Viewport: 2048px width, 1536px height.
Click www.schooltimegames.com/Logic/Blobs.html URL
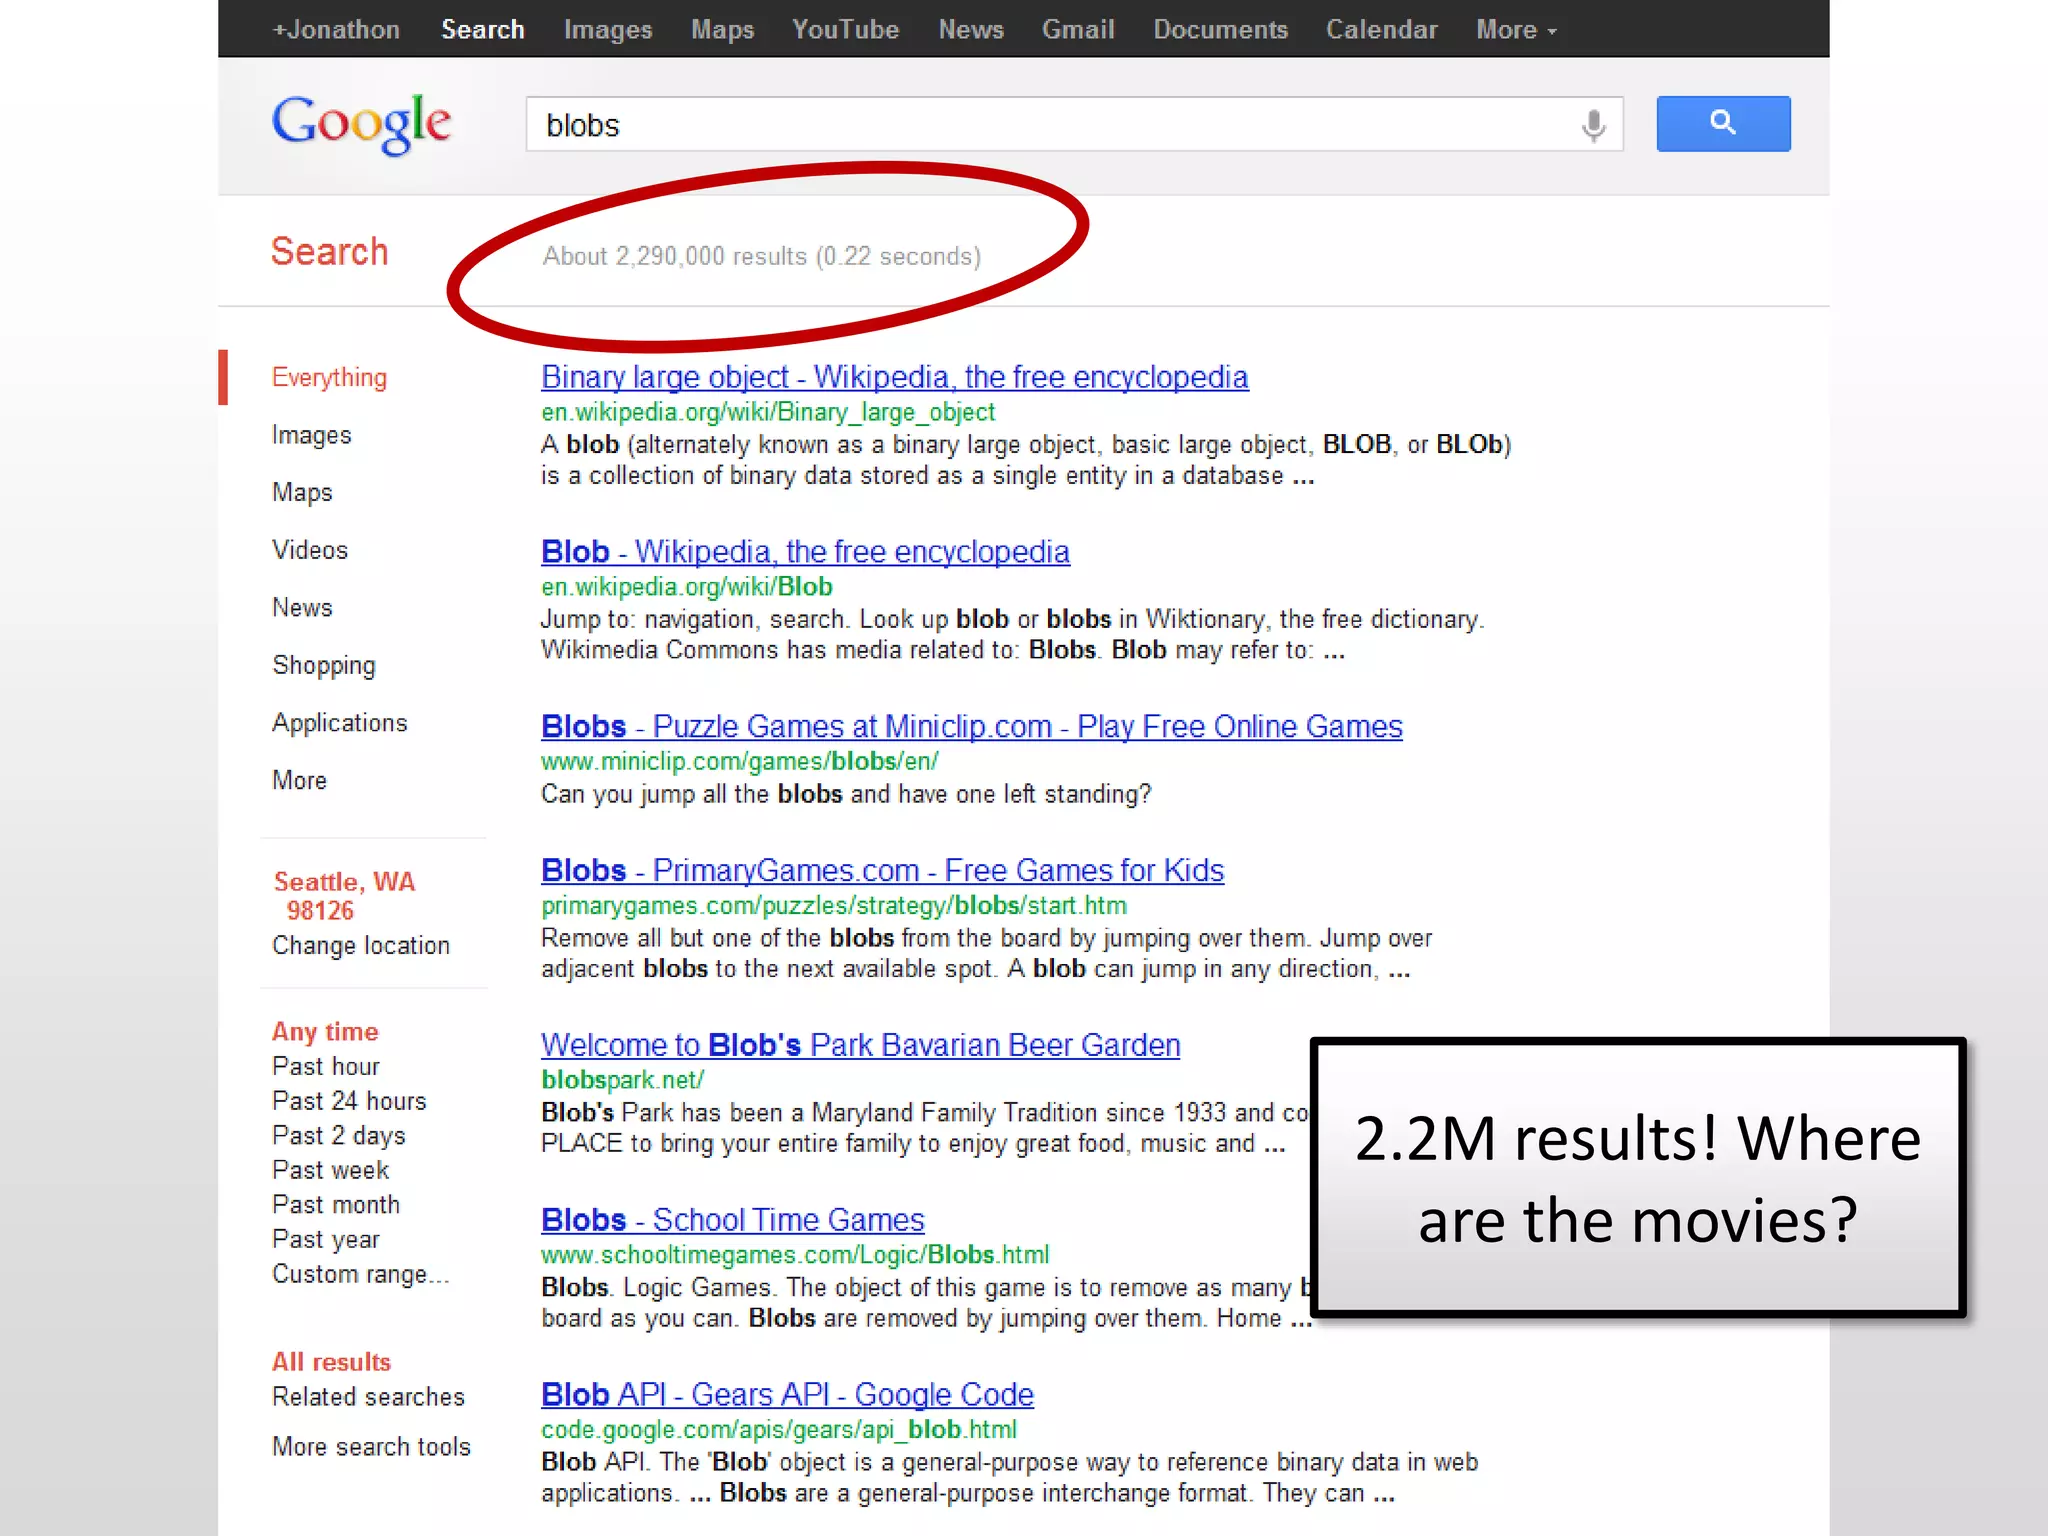(795, 1255)
